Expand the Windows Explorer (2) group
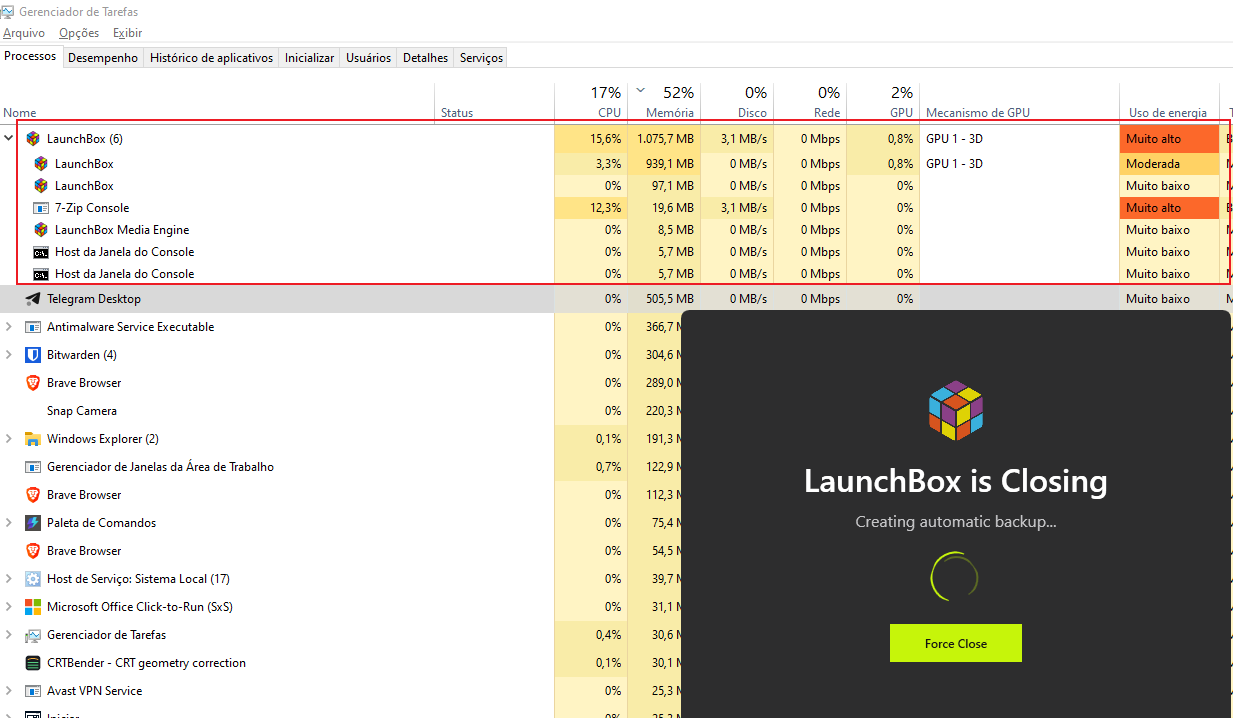 point(9,439)
